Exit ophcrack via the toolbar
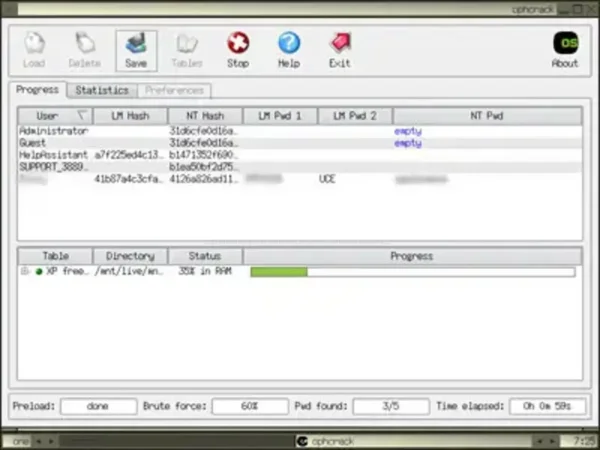This screenshot has height=450, width=600. pos(340,50)
